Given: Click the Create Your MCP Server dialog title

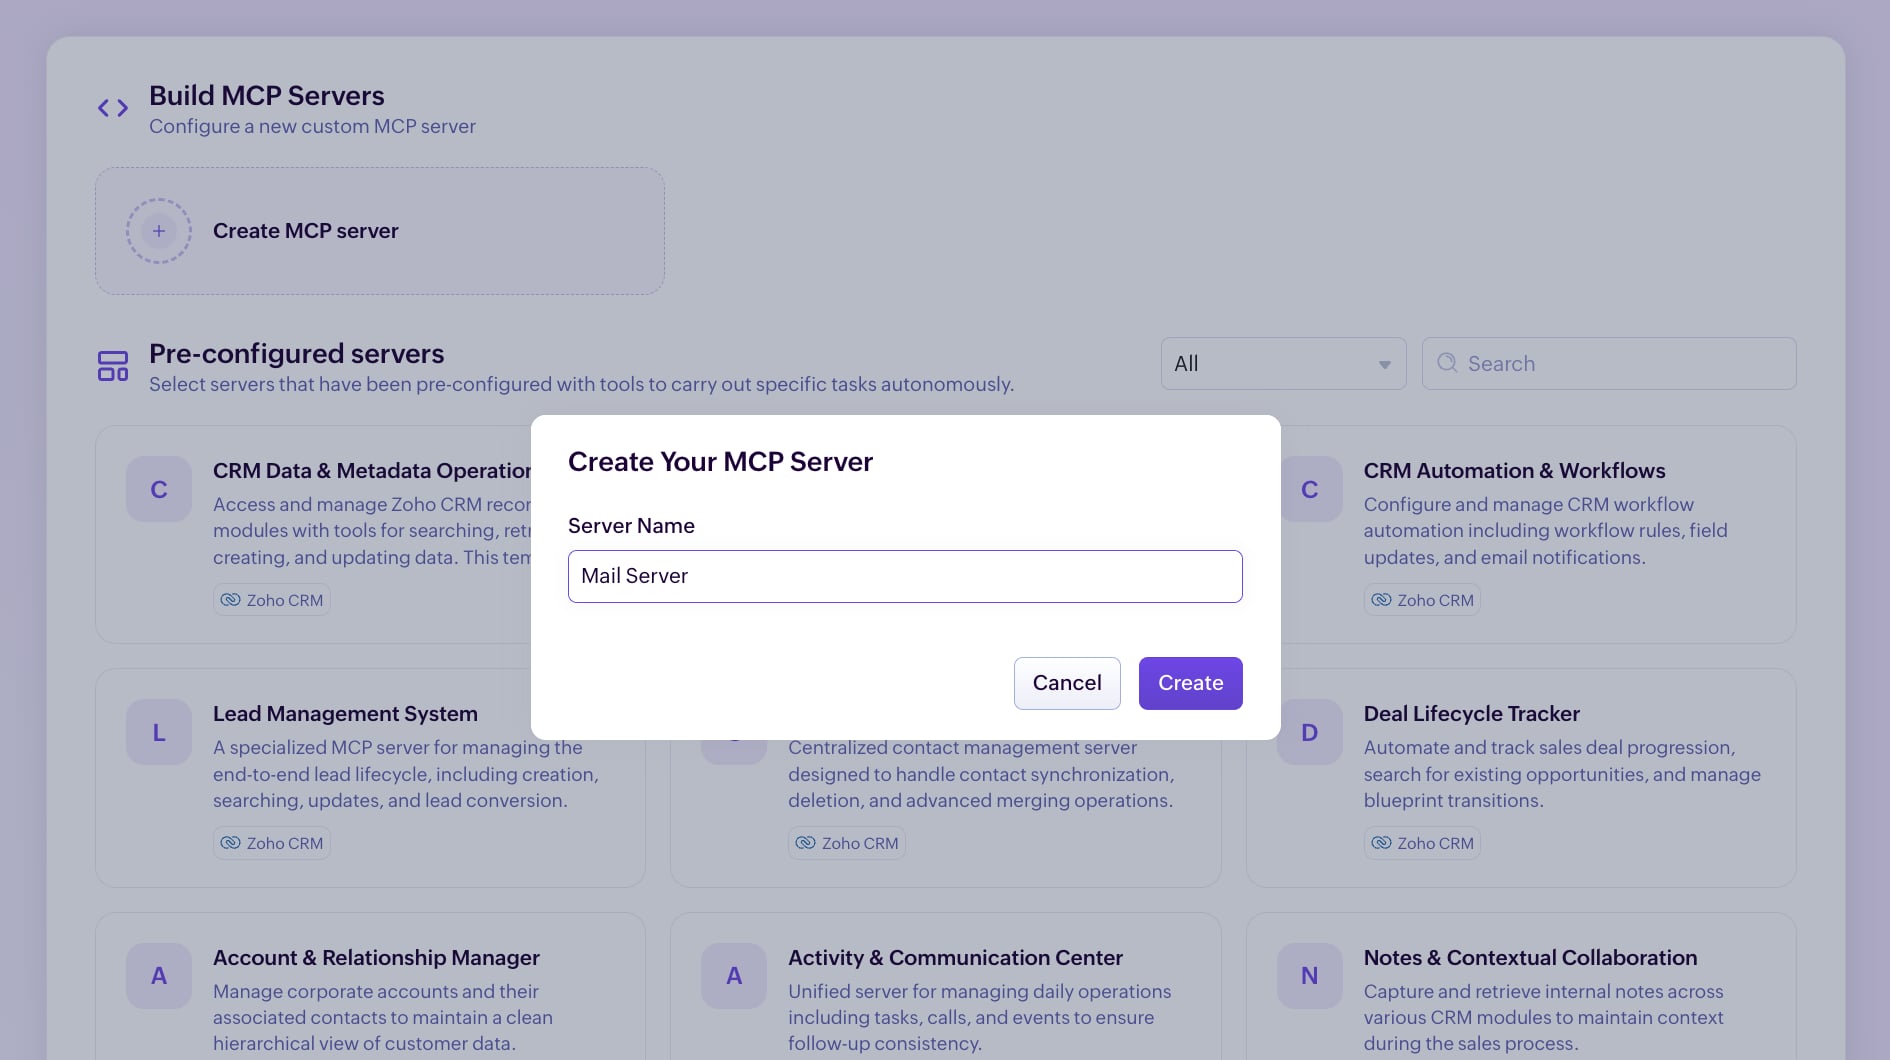Looking at the screenshot, I should click(x=720, y=462).
